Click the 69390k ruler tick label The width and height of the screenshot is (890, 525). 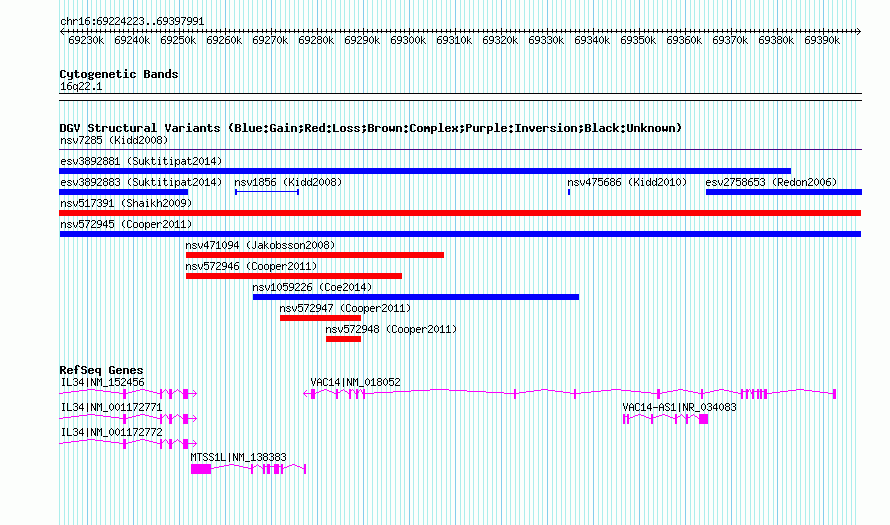[822, 41]
